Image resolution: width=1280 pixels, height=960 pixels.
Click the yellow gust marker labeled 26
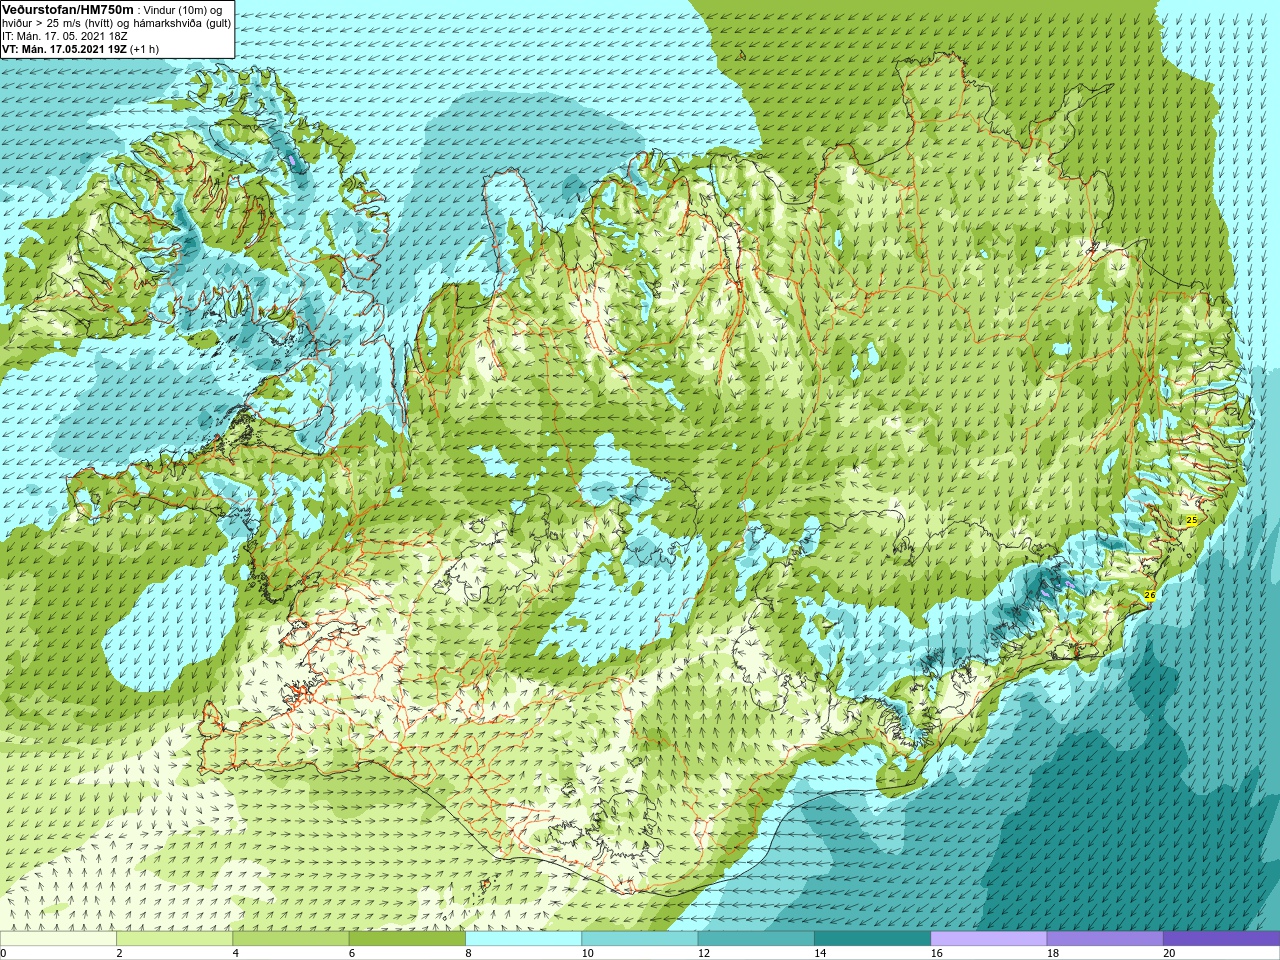click(1149, 595)
